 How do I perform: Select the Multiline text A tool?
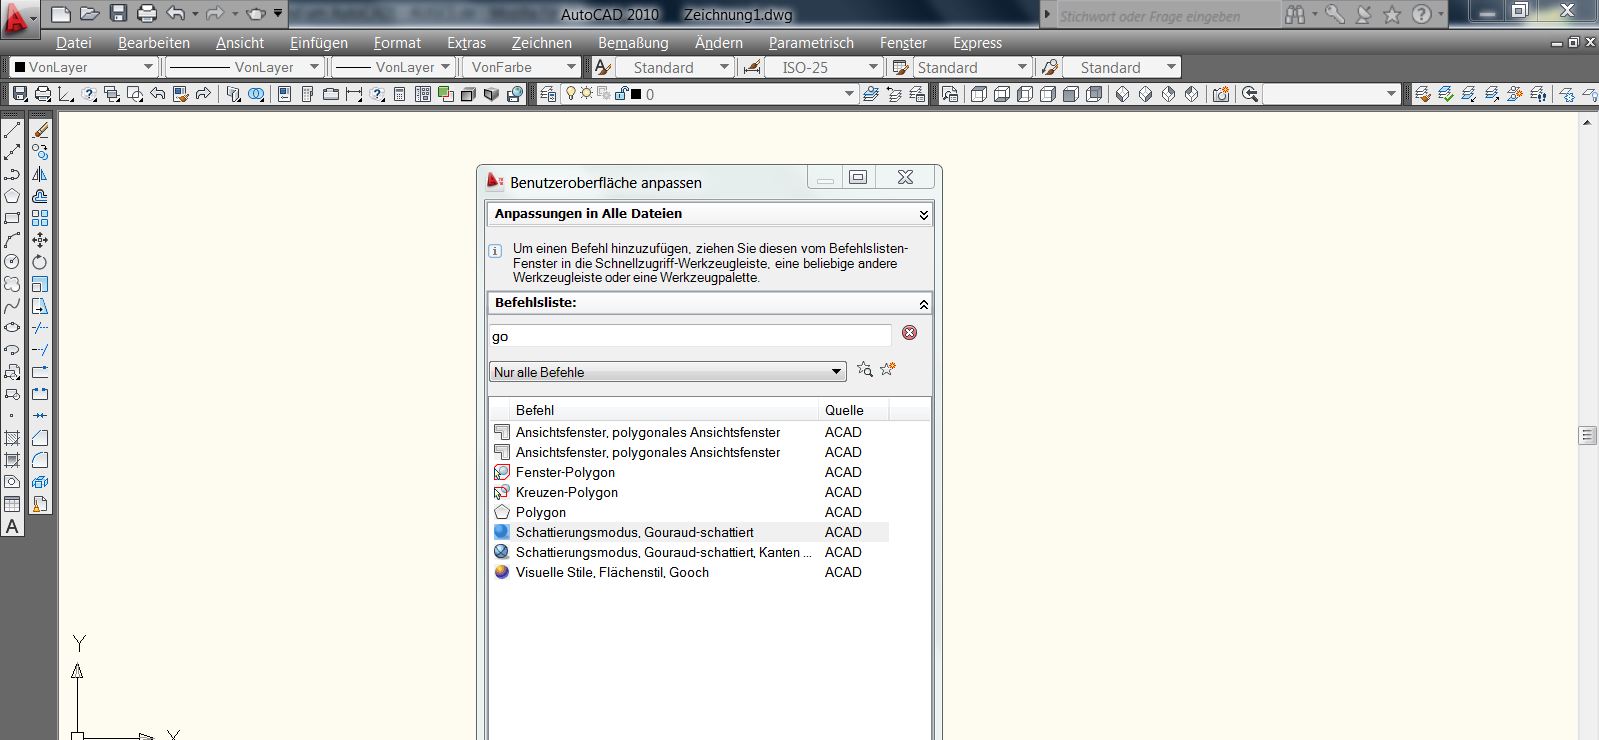coord(12,526)
